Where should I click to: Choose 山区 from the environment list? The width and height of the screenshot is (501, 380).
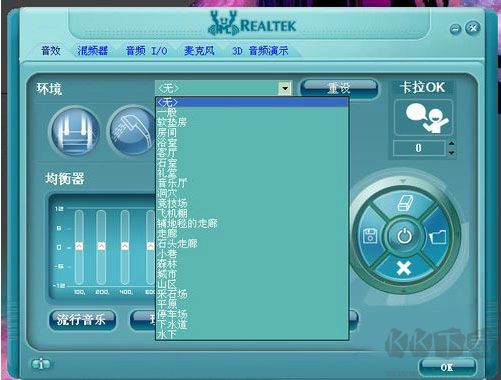click(252, 284)
